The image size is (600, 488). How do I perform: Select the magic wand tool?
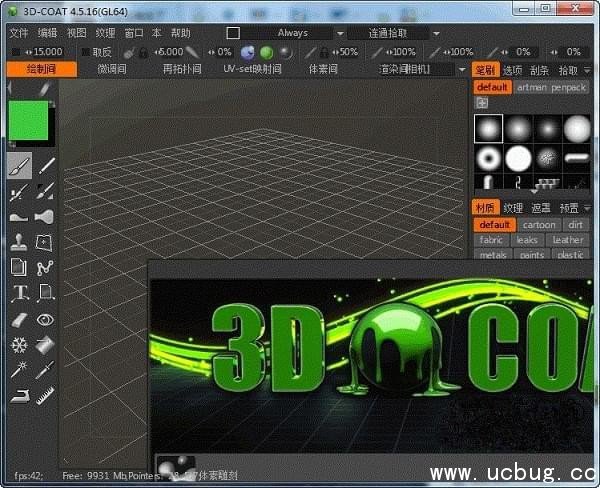[19, 370]
